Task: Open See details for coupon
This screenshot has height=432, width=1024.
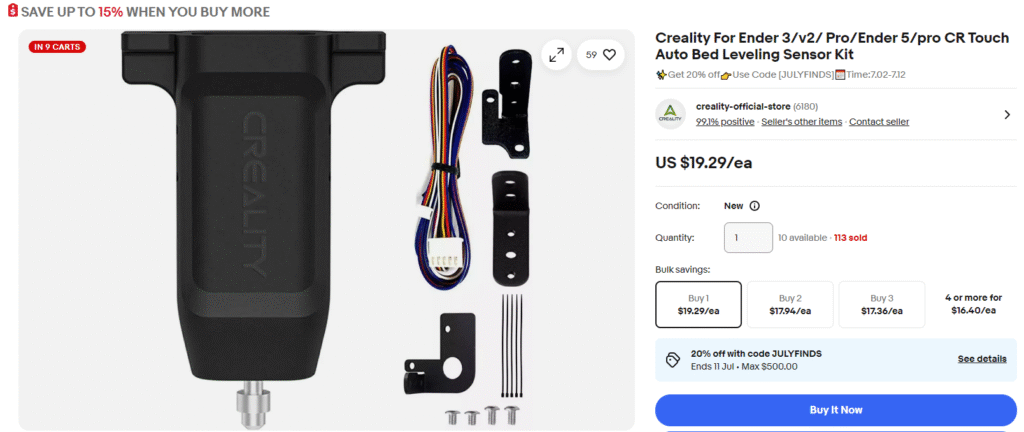Action: point(982,359)
